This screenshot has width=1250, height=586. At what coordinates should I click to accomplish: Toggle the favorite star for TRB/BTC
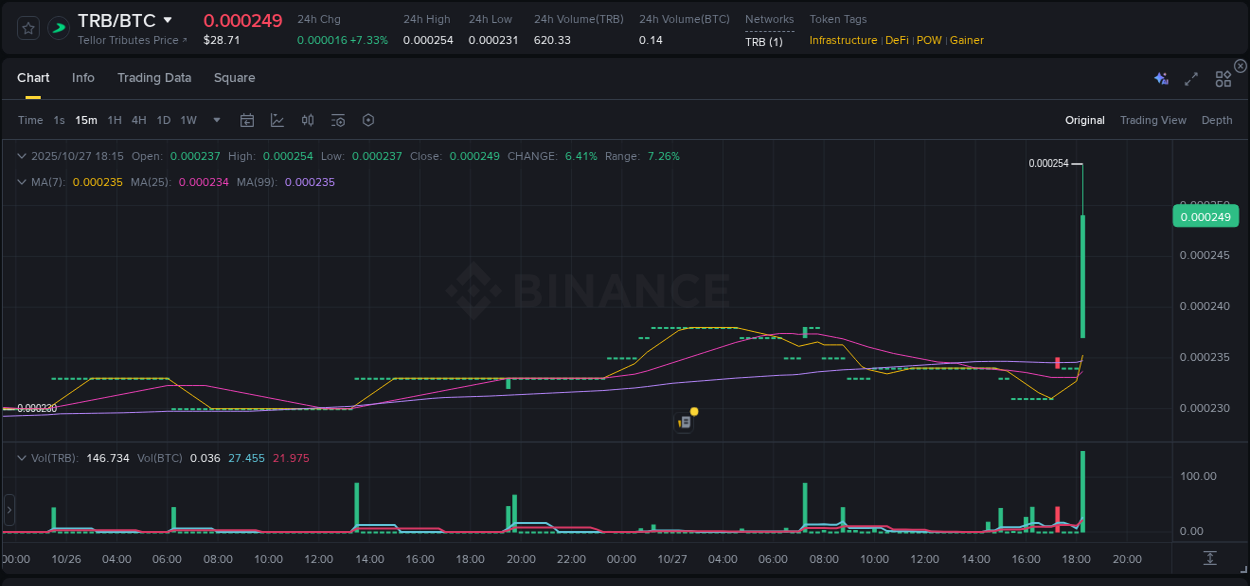[x=27, y=27]
